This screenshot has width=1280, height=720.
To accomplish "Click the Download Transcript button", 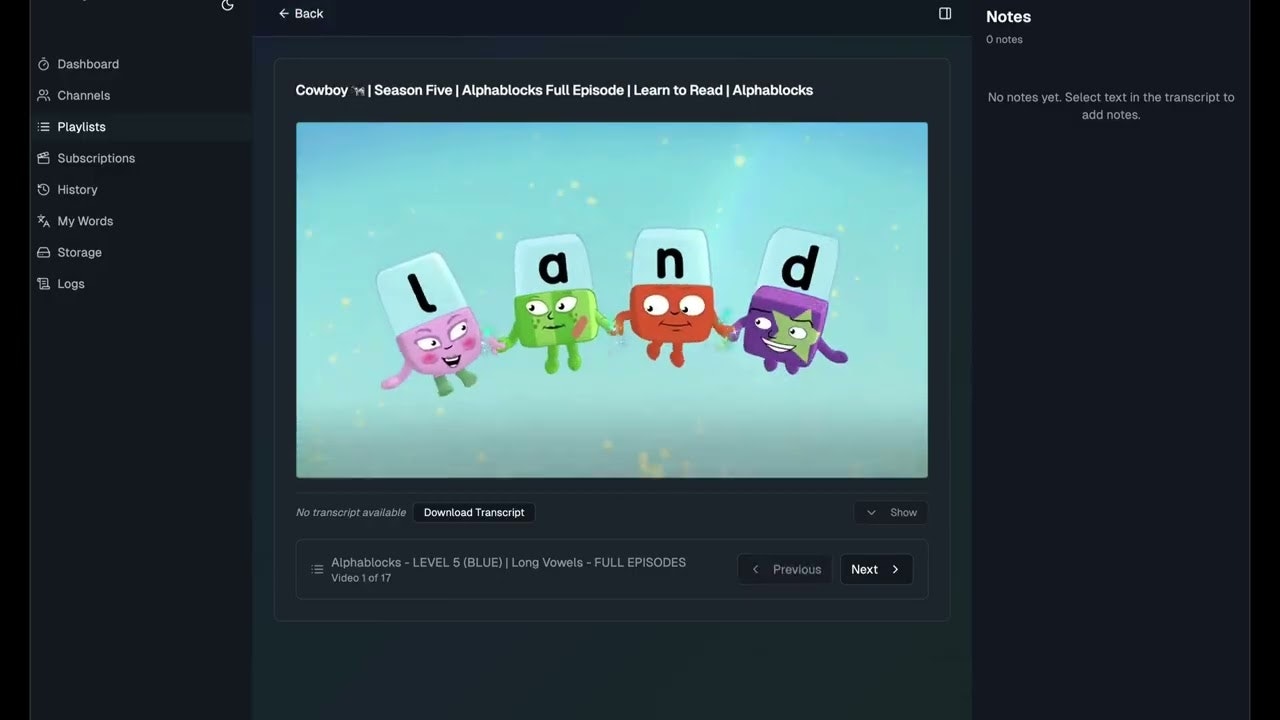I will [x=473, y=512].
